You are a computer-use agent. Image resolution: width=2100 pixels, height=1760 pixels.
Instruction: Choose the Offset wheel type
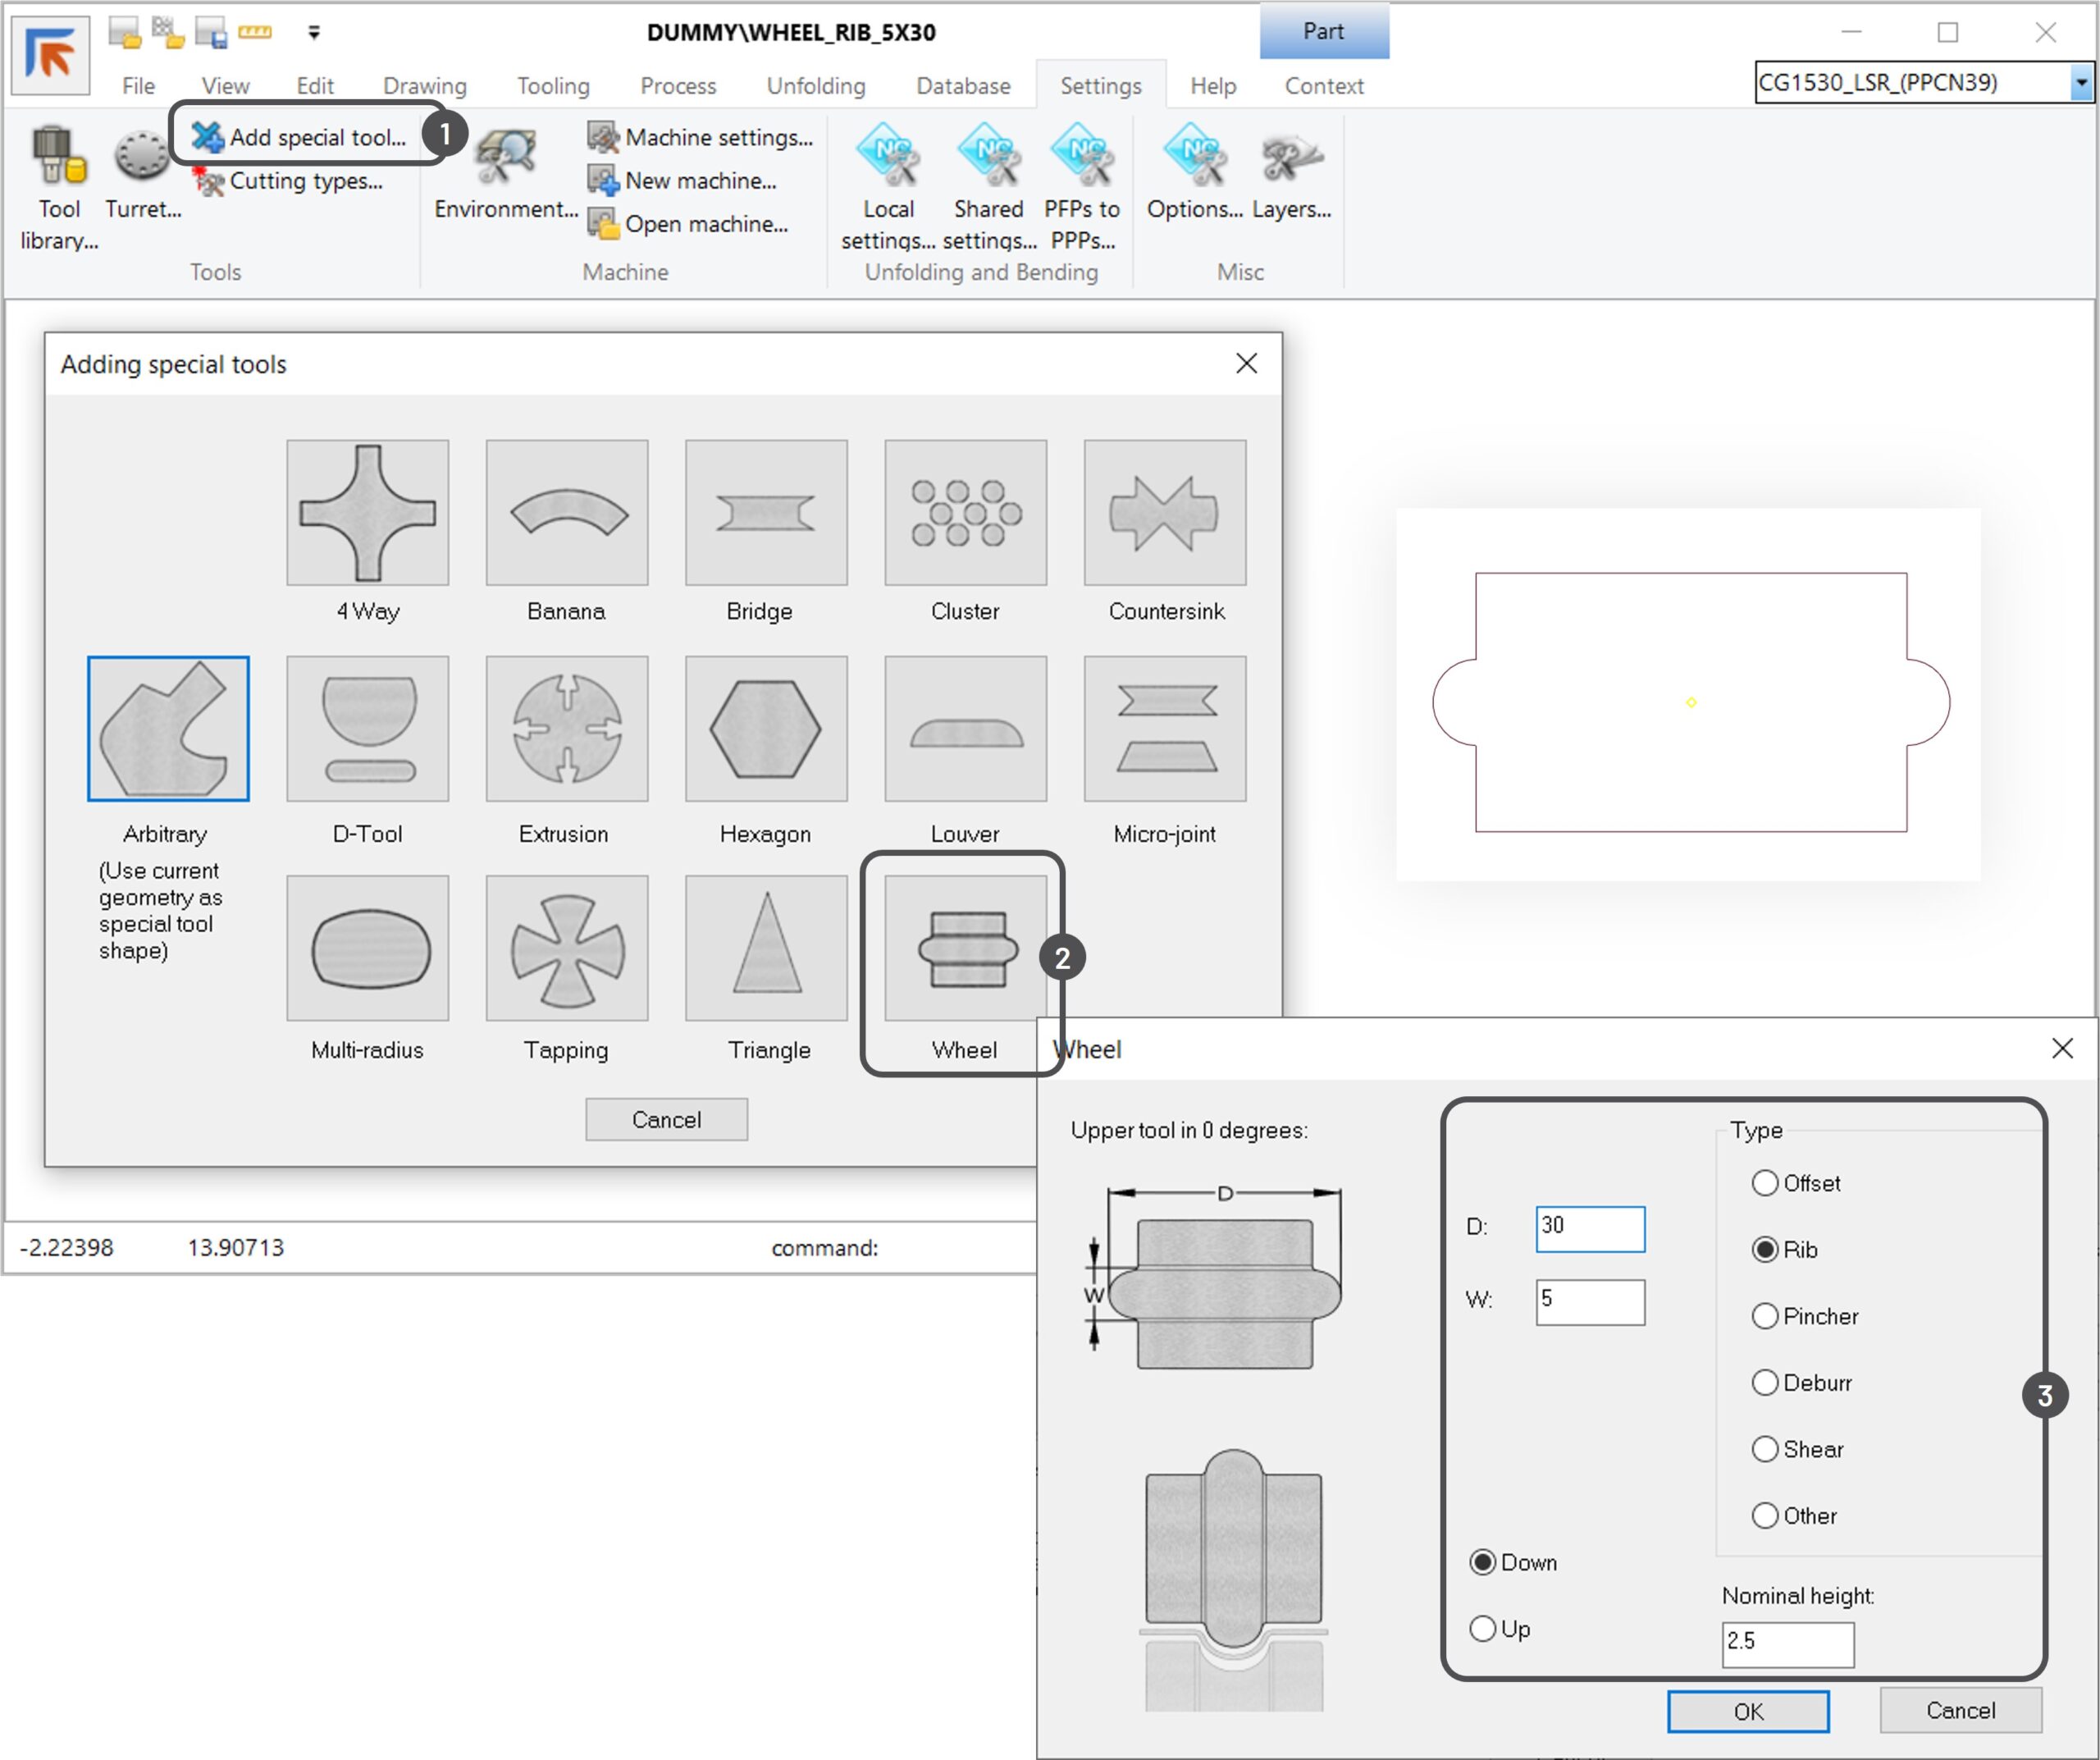point(1765,1183)
